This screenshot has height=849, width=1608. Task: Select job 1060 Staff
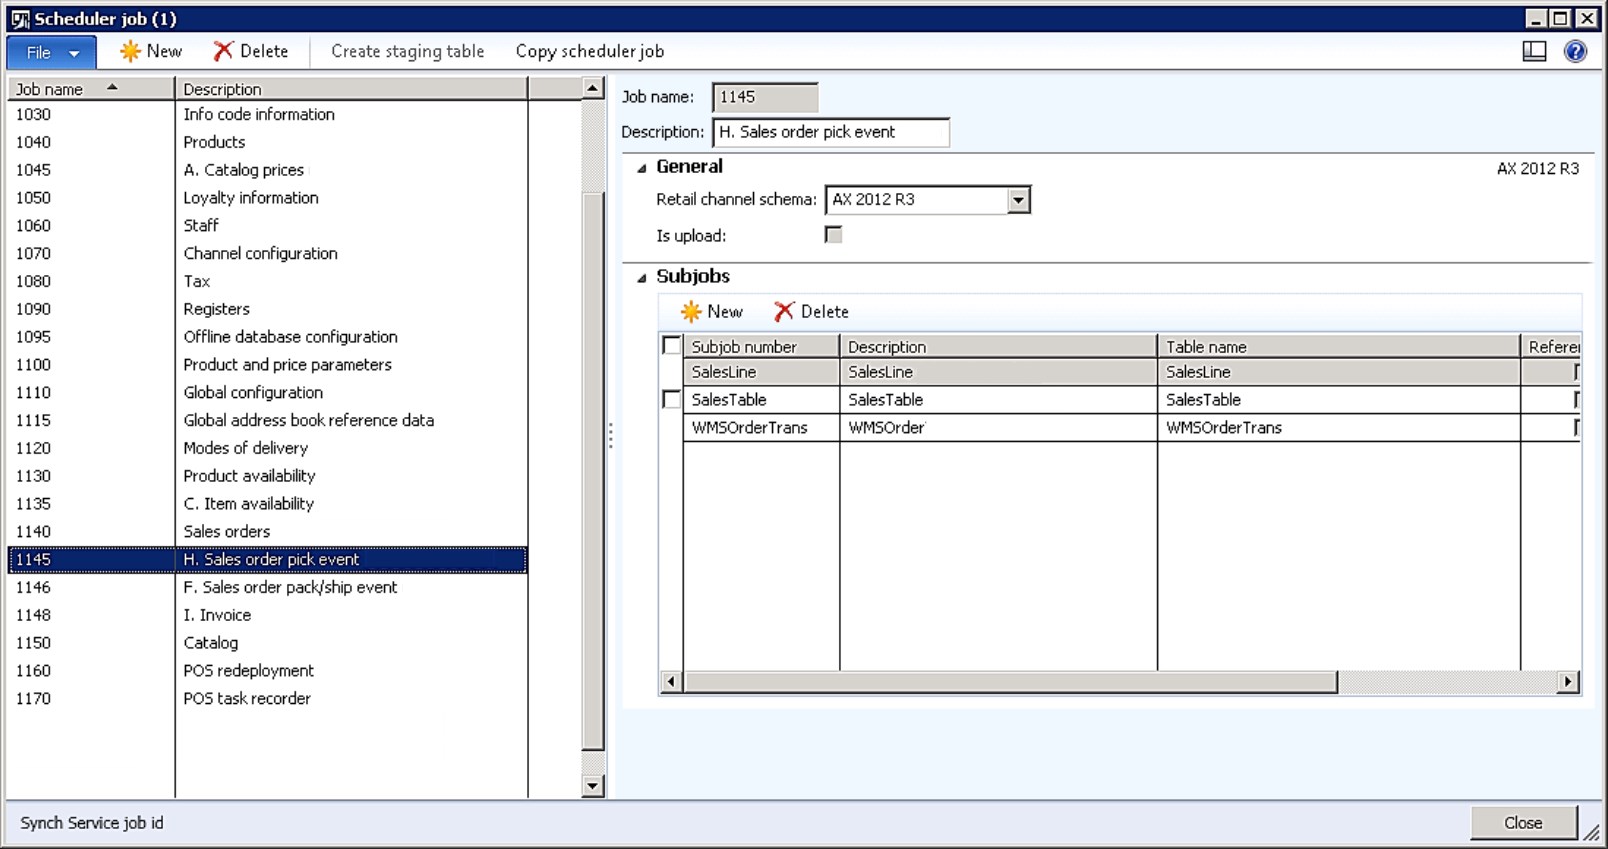click(268, 226)
